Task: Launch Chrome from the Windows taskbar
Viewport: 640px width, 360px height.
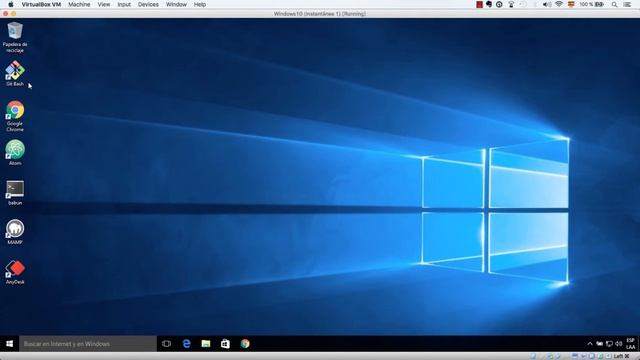Action: coord(245,344)
